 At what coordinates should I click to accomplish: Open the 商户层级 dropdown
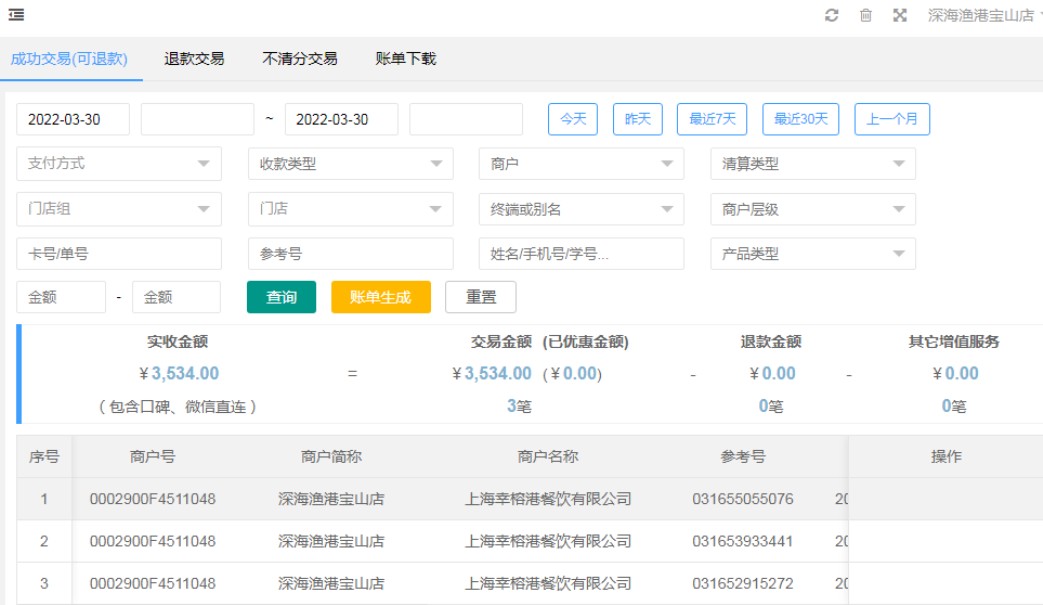[812, 209]
